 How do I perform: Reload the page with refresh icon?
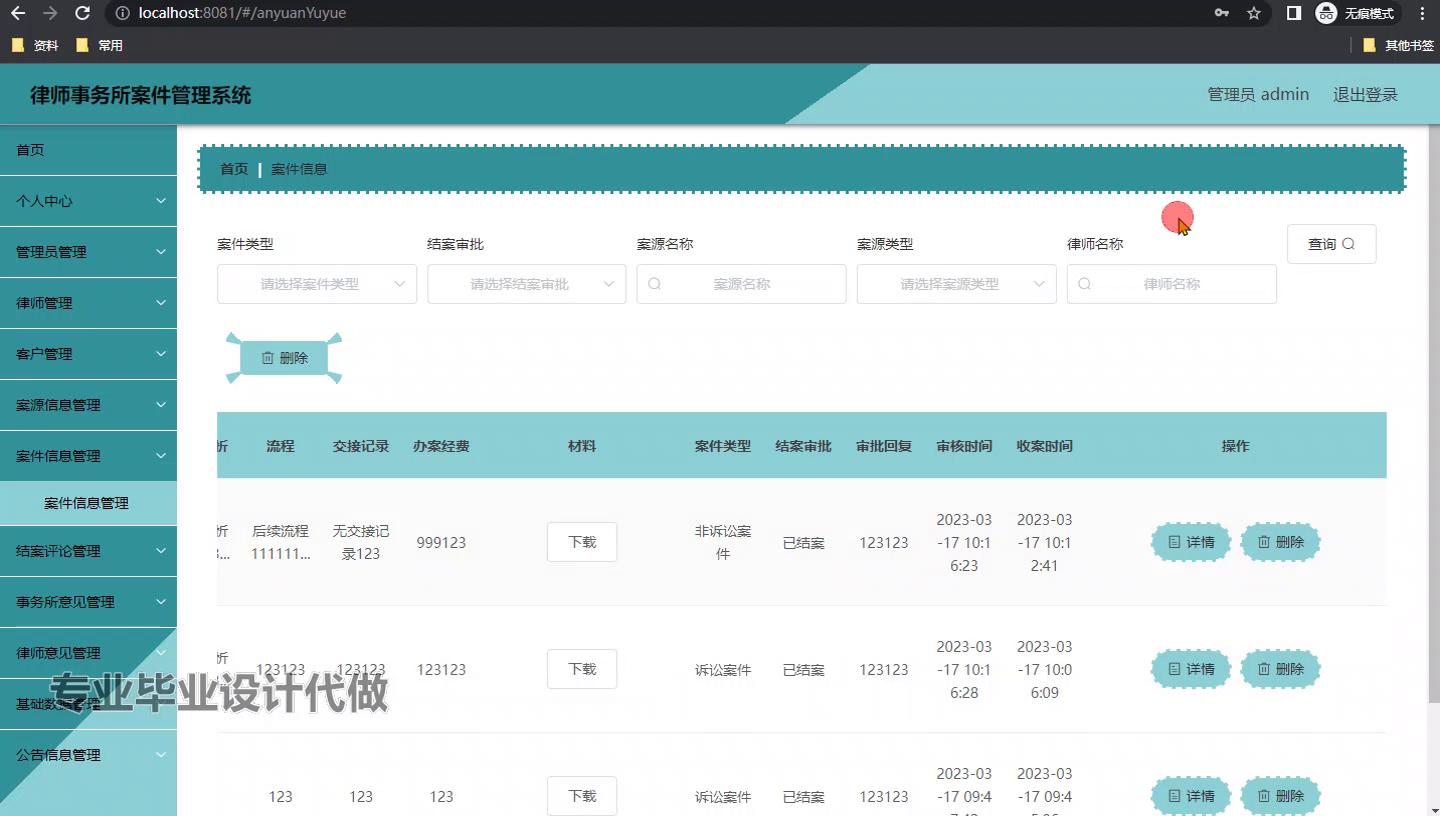click(83, 13)
